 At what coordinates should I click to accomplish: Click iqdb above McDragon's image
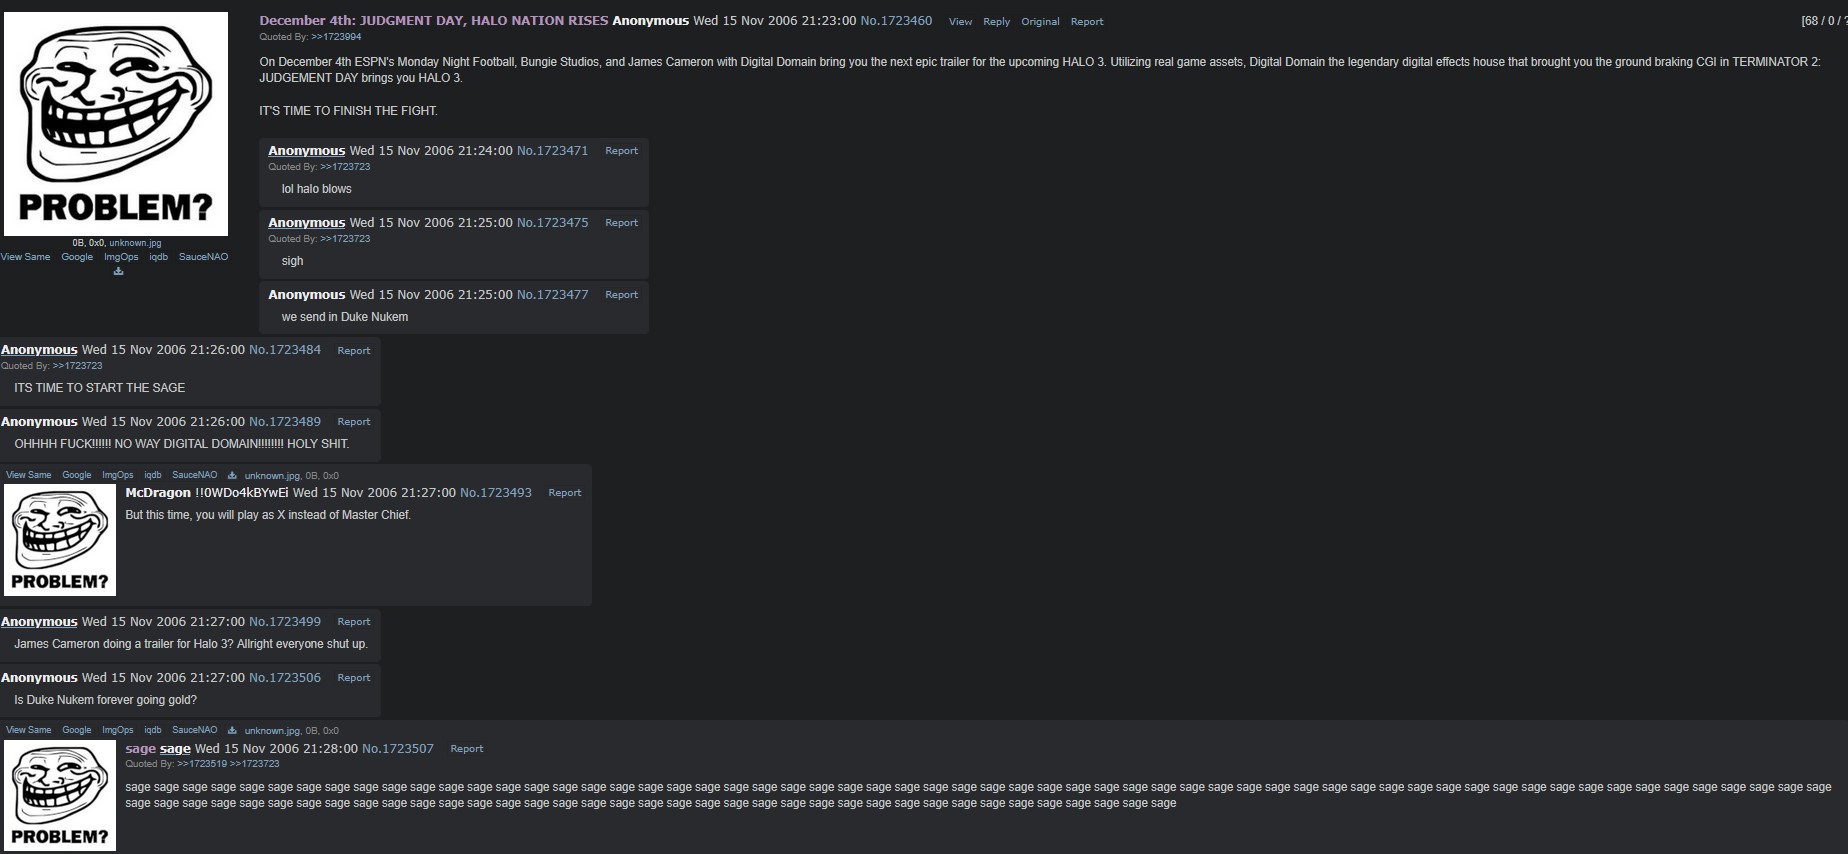(x=152, y=475)
